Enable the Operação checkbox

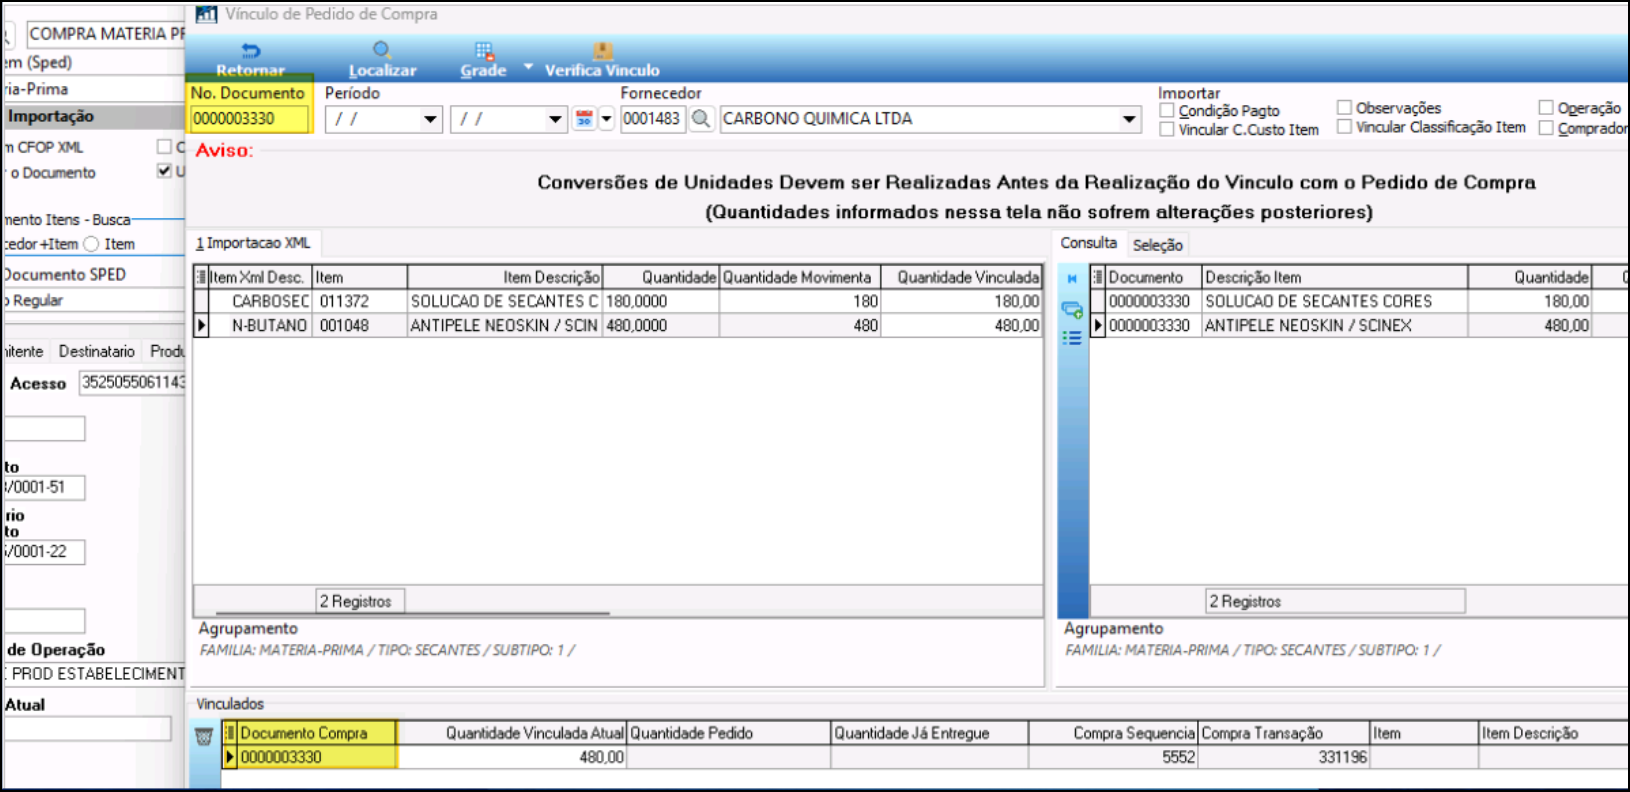pyautogui.click(x=1546, y=107)
